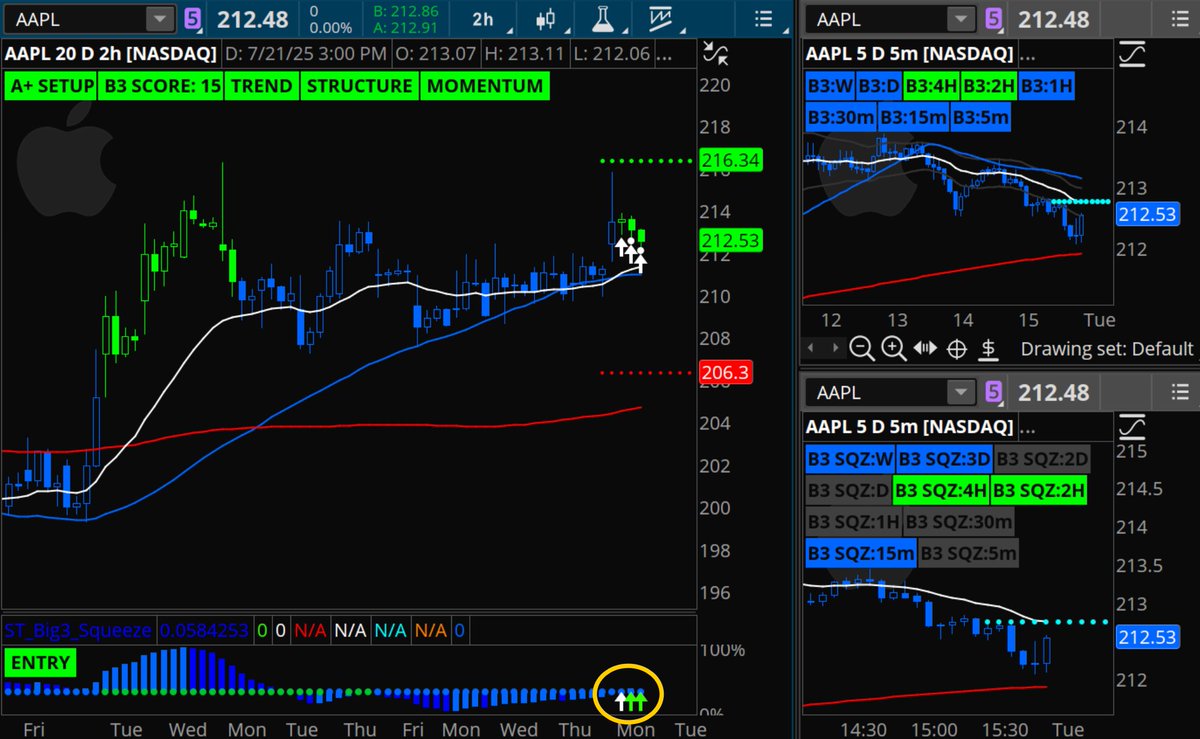Expand the ellipsis in the lower-right chart header
1200x739 pixels.
point(1029,428)
